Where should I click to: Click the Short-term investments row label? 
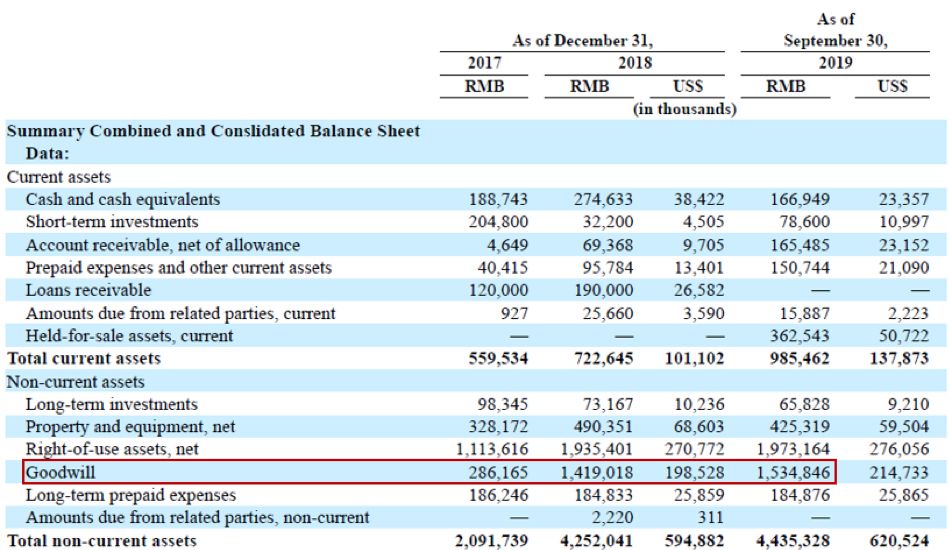[112, 221]
